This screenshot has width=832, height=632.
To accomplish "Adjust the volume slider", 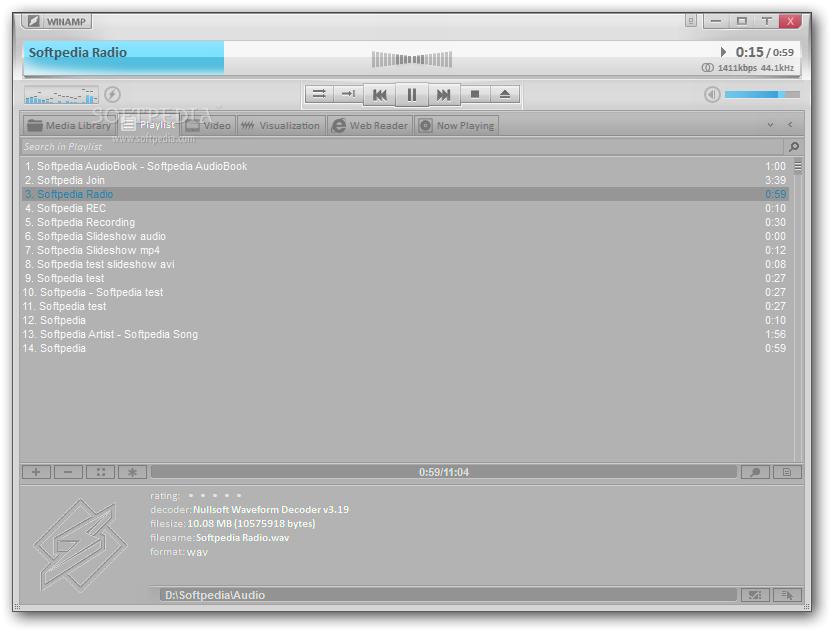I will (x=762, y=94).
